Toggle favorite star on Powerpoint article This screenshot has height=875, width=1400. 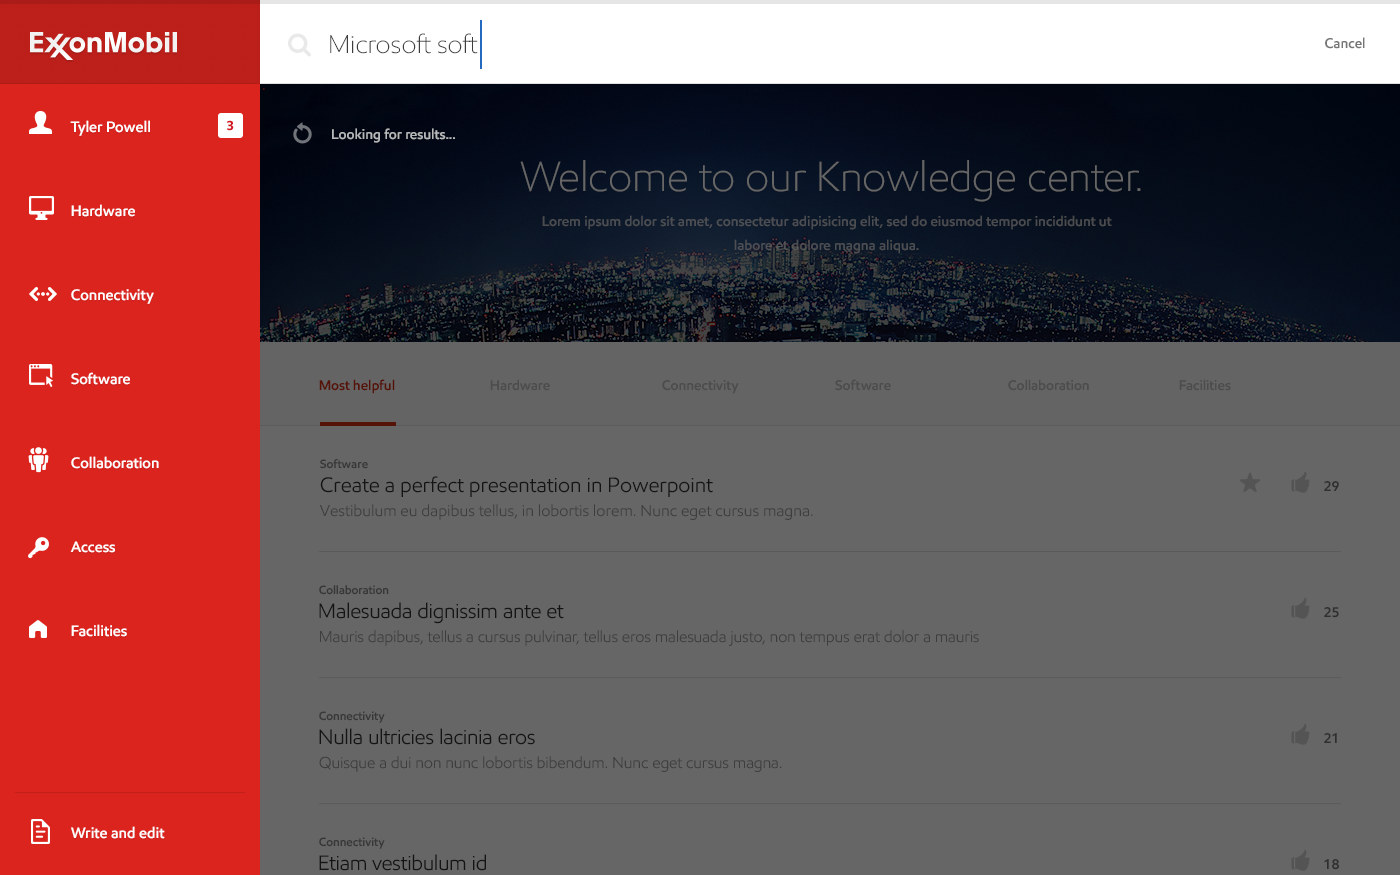click(x=1250, y=484)
